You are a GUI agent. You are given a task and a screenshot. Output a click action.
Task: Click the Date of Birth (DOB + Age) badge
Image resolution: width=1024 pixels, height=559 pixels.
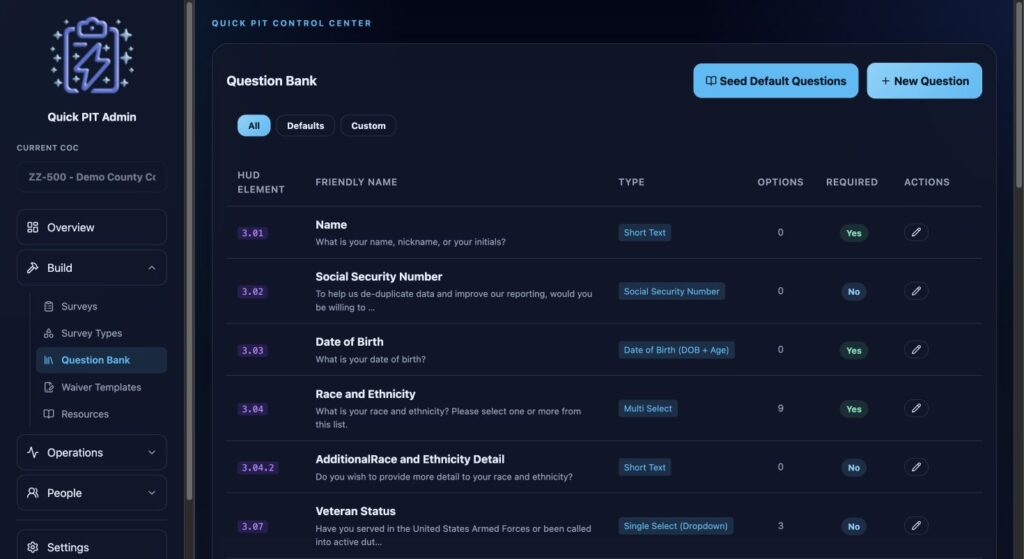[x=676, y=350]
